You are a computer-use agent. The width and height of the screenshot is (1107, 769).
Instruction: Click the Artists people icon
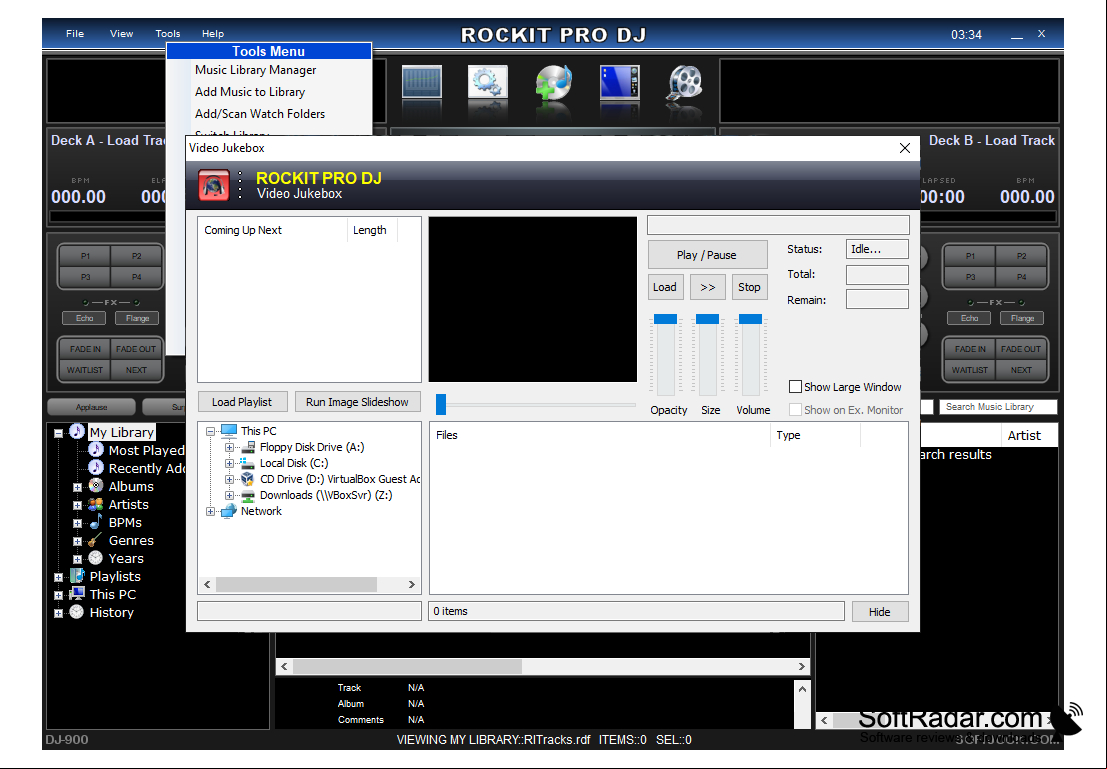(x=96, y=504)
